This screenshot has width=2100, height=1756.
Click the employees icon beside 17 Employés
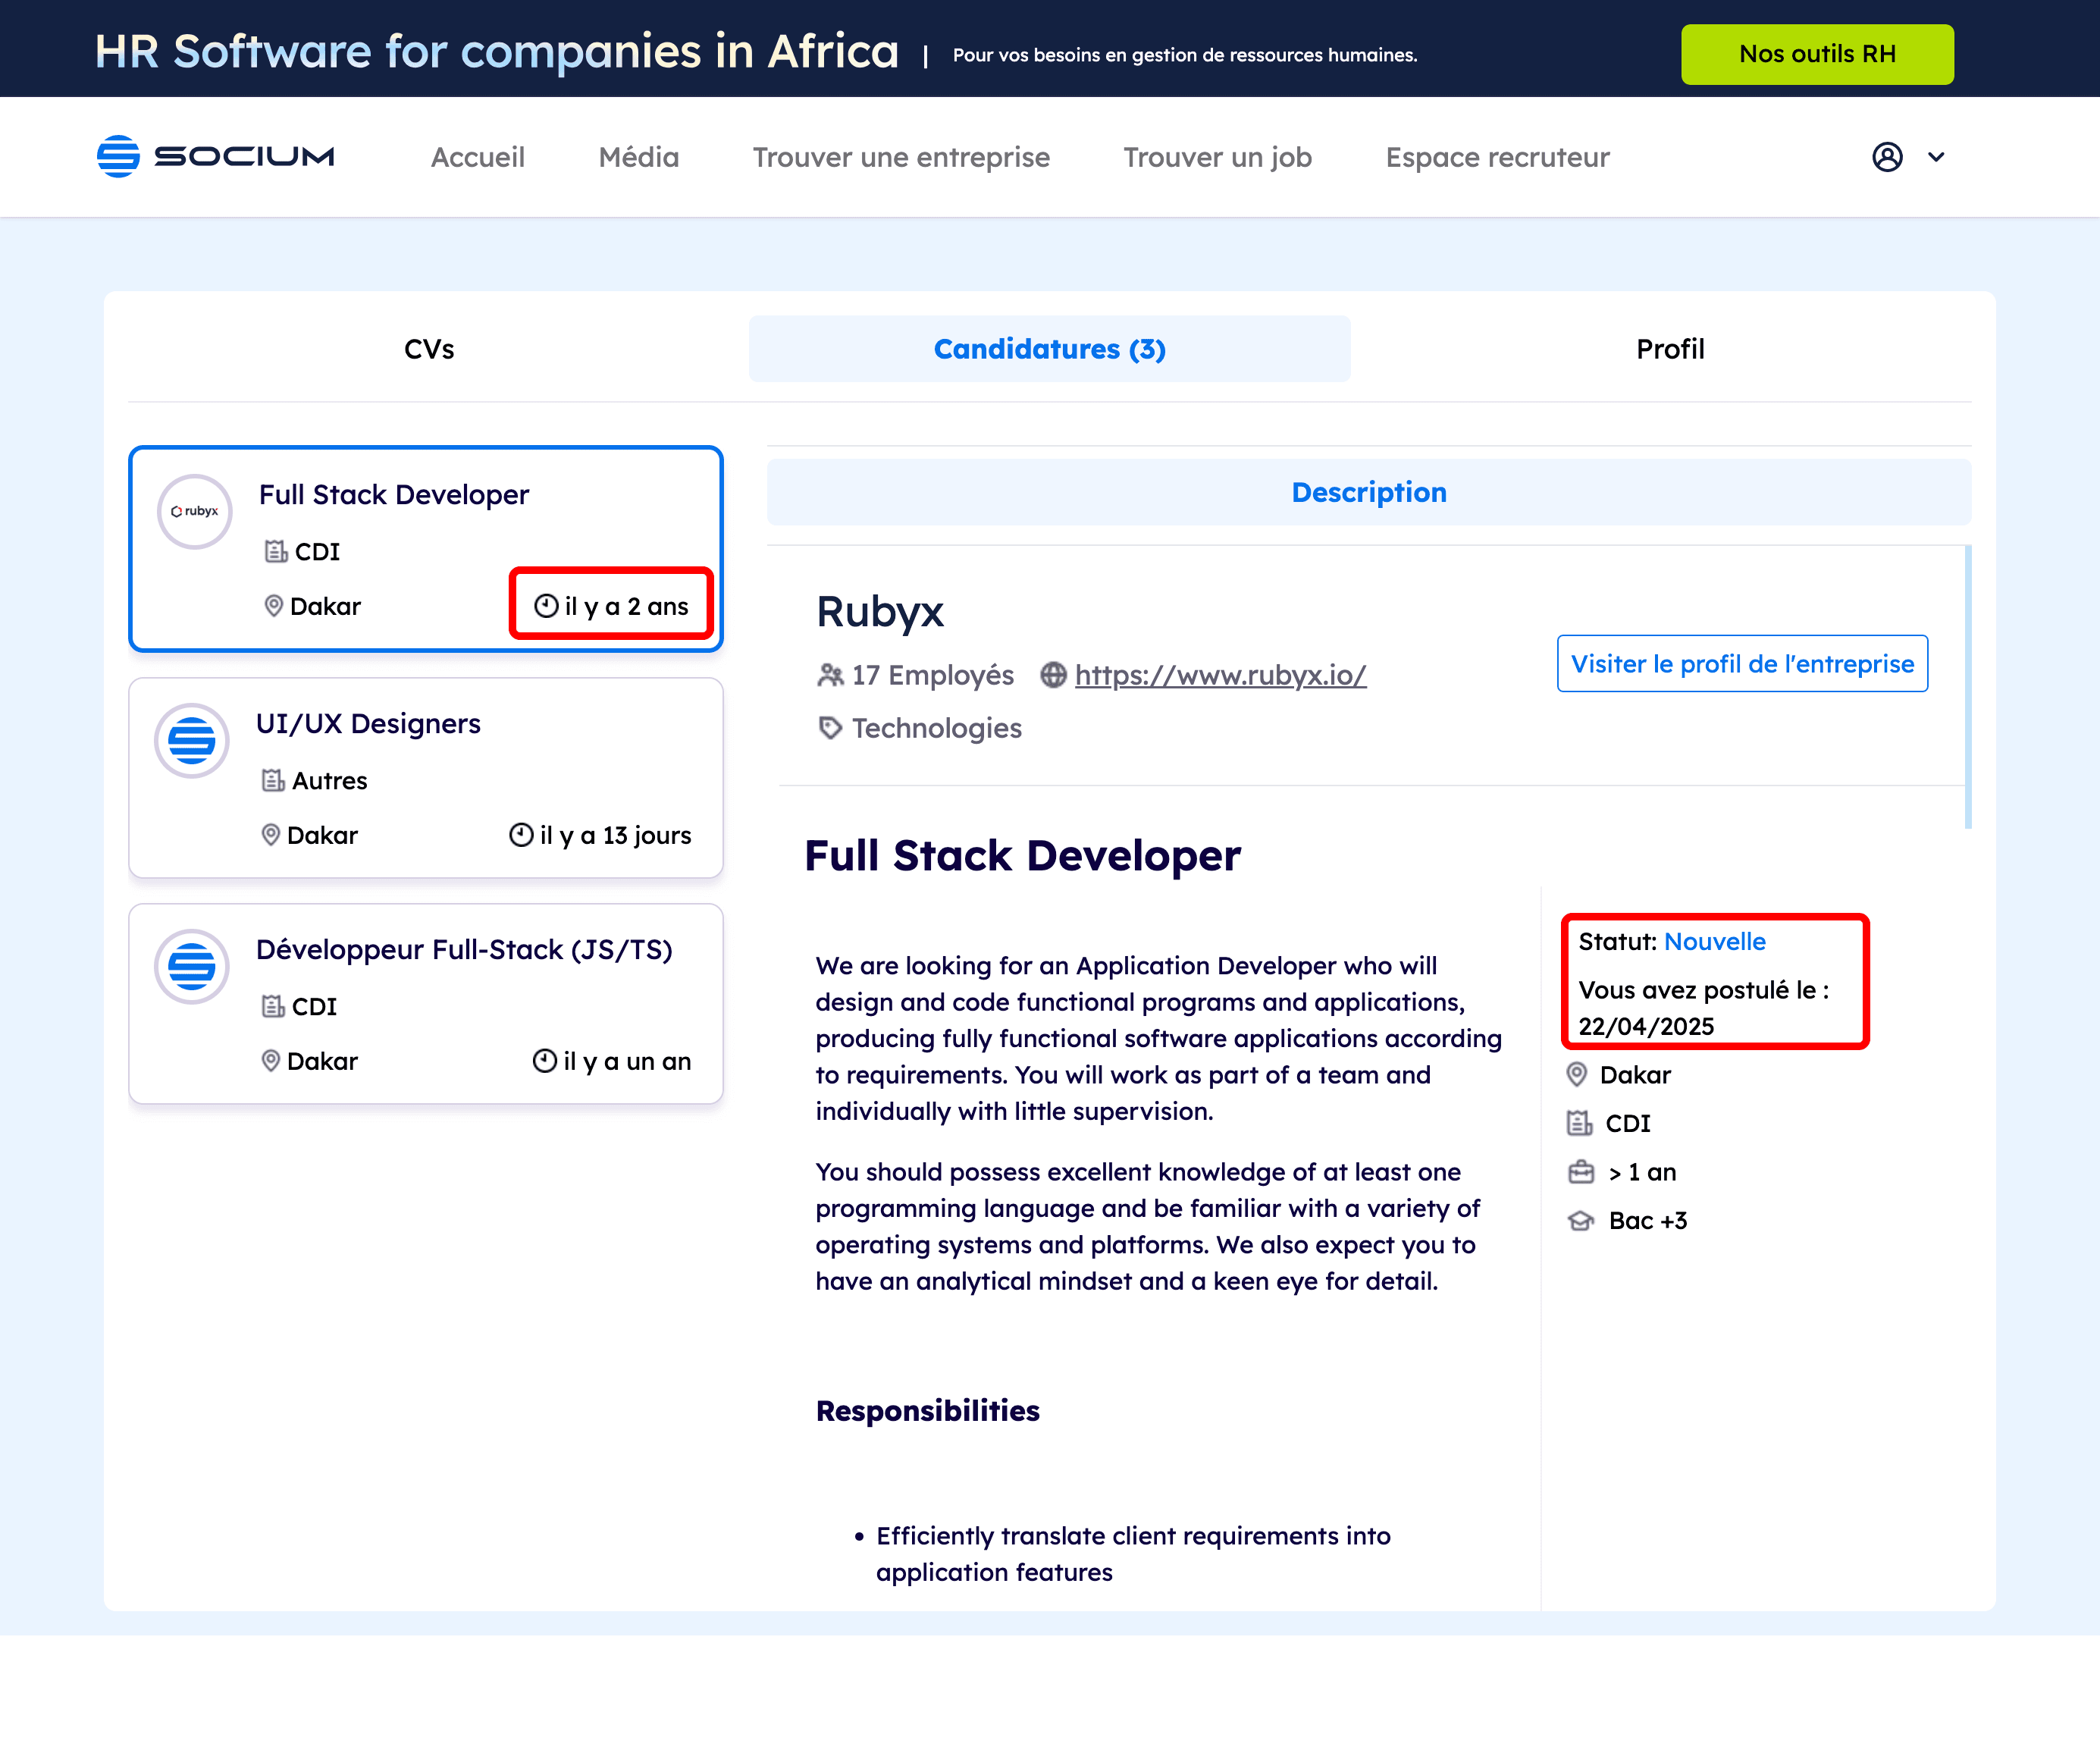pyautogui.click(x=830, y=674)
